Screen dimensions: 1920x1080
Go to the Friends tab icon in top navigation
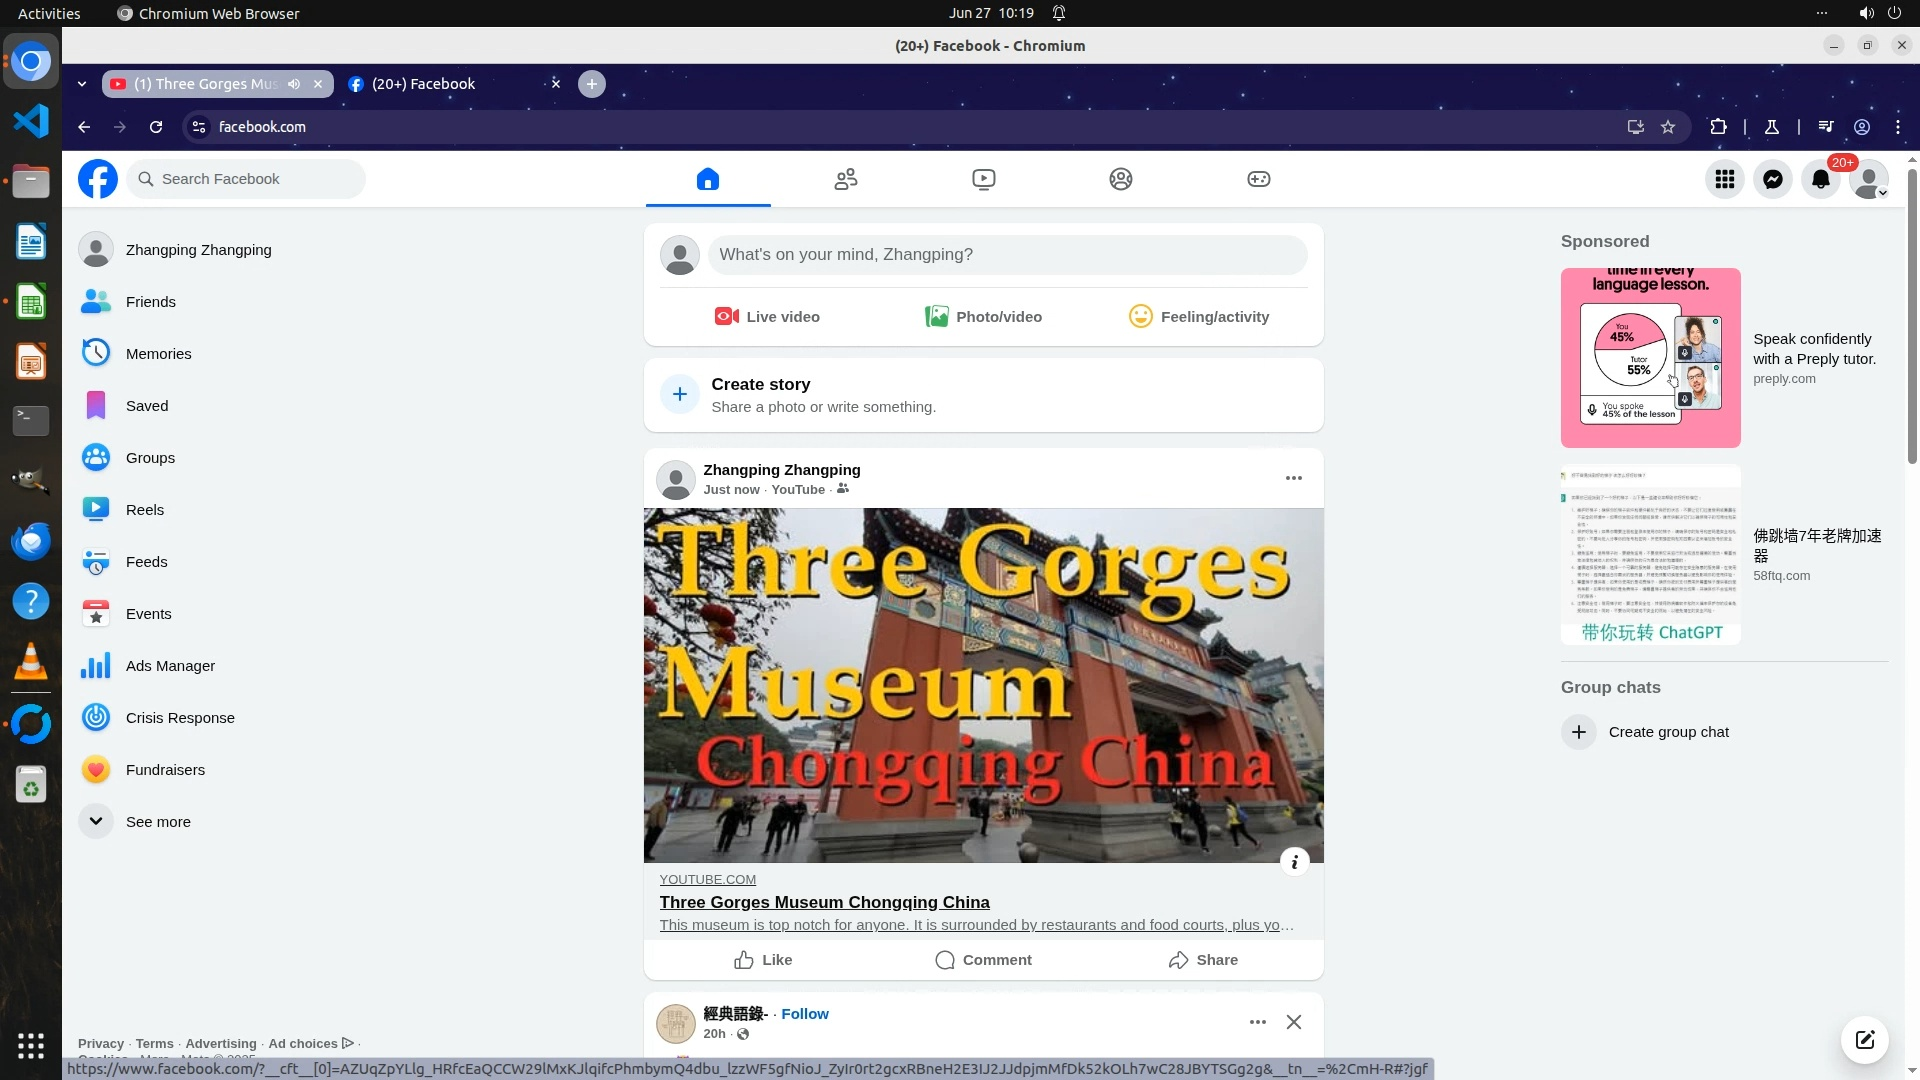click(846, 179)
